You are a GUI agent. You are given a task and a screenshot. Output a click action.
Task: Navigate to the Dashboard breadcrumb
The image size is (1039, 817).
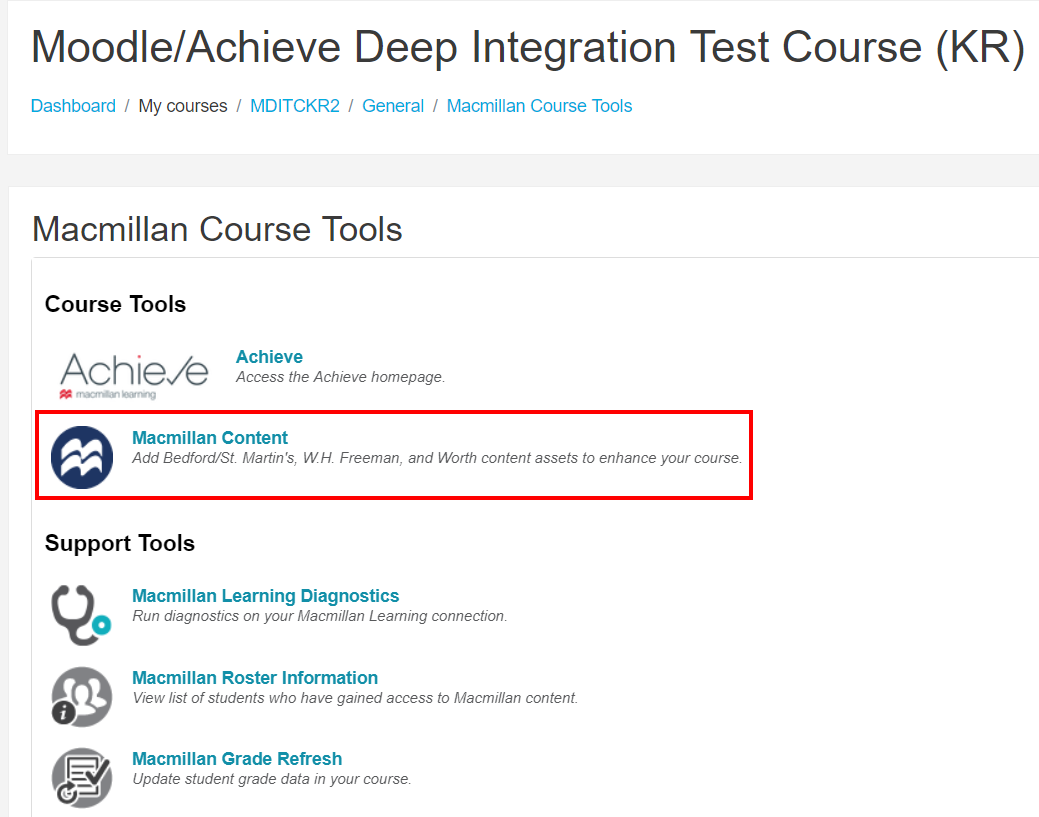click(x=73, y=105)
